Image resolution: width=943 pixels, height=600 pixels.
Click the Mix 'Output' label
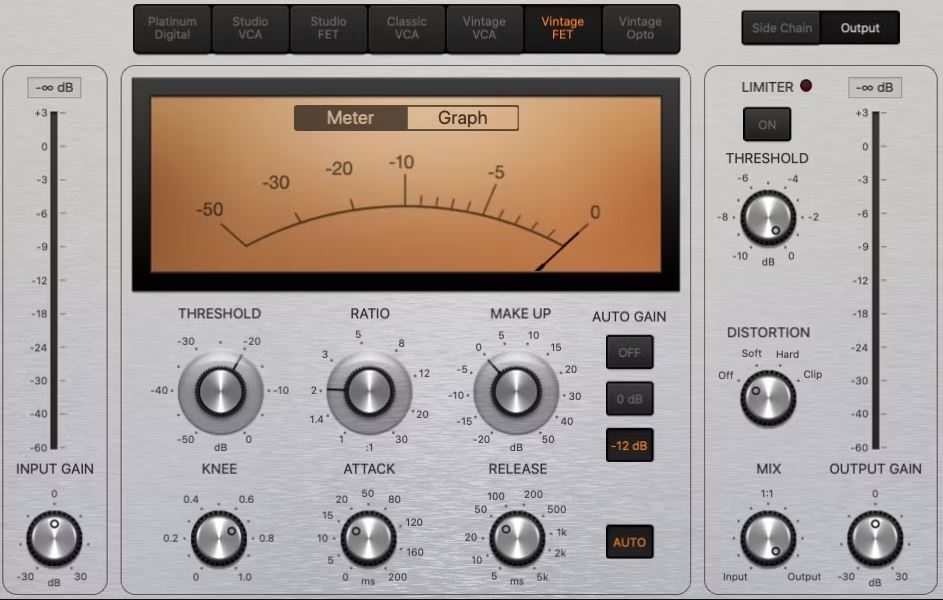tap(804, 577)
